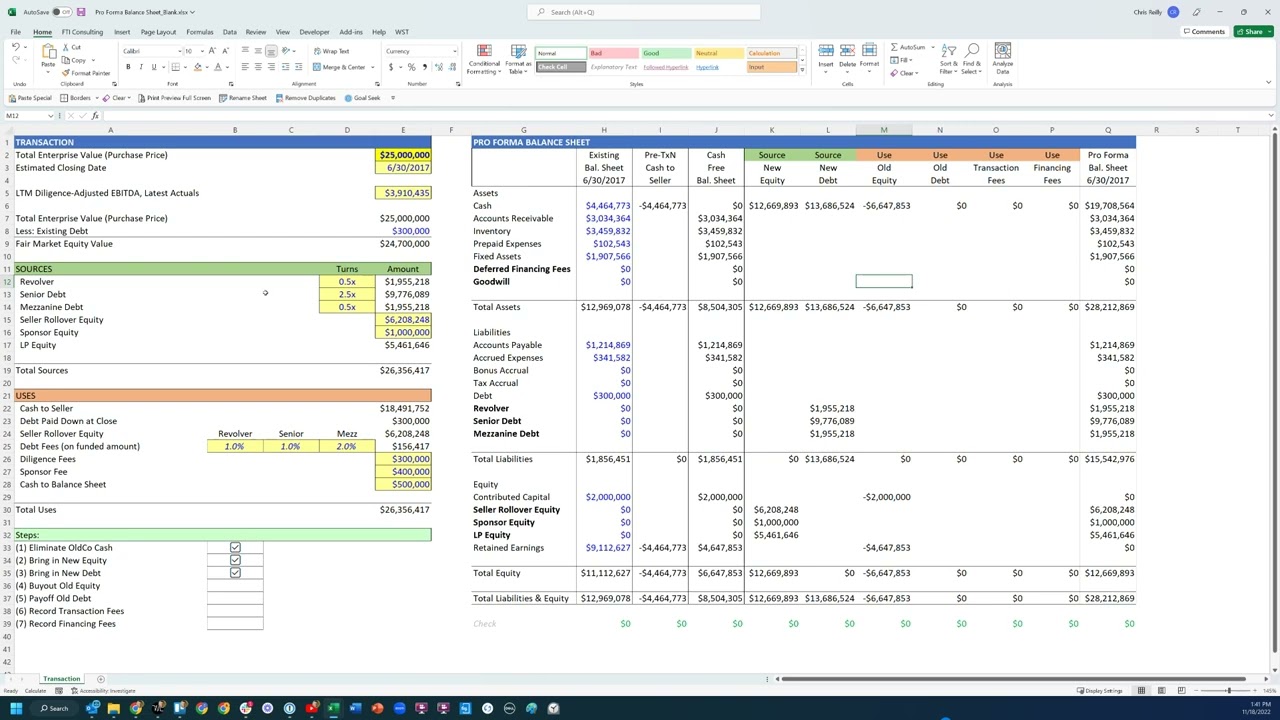Click the Merge & Center button

point(340,67)
